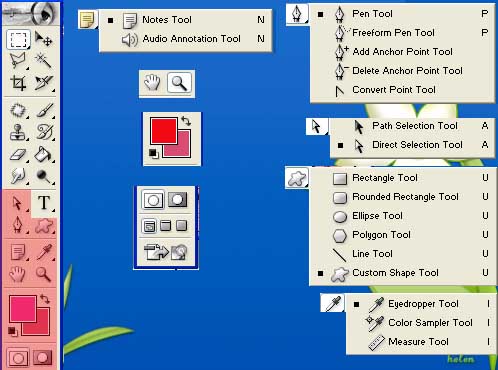Click the red foreground color swatch
Image resolution: width=498 pixels, height=370 pixels.
[164, 131]
